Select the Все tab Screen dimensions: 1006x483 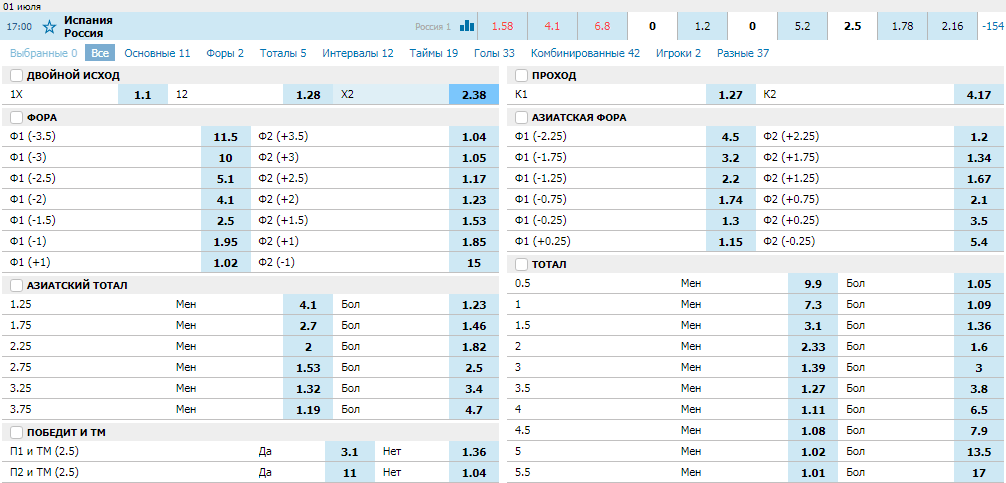tap(100, 53)
